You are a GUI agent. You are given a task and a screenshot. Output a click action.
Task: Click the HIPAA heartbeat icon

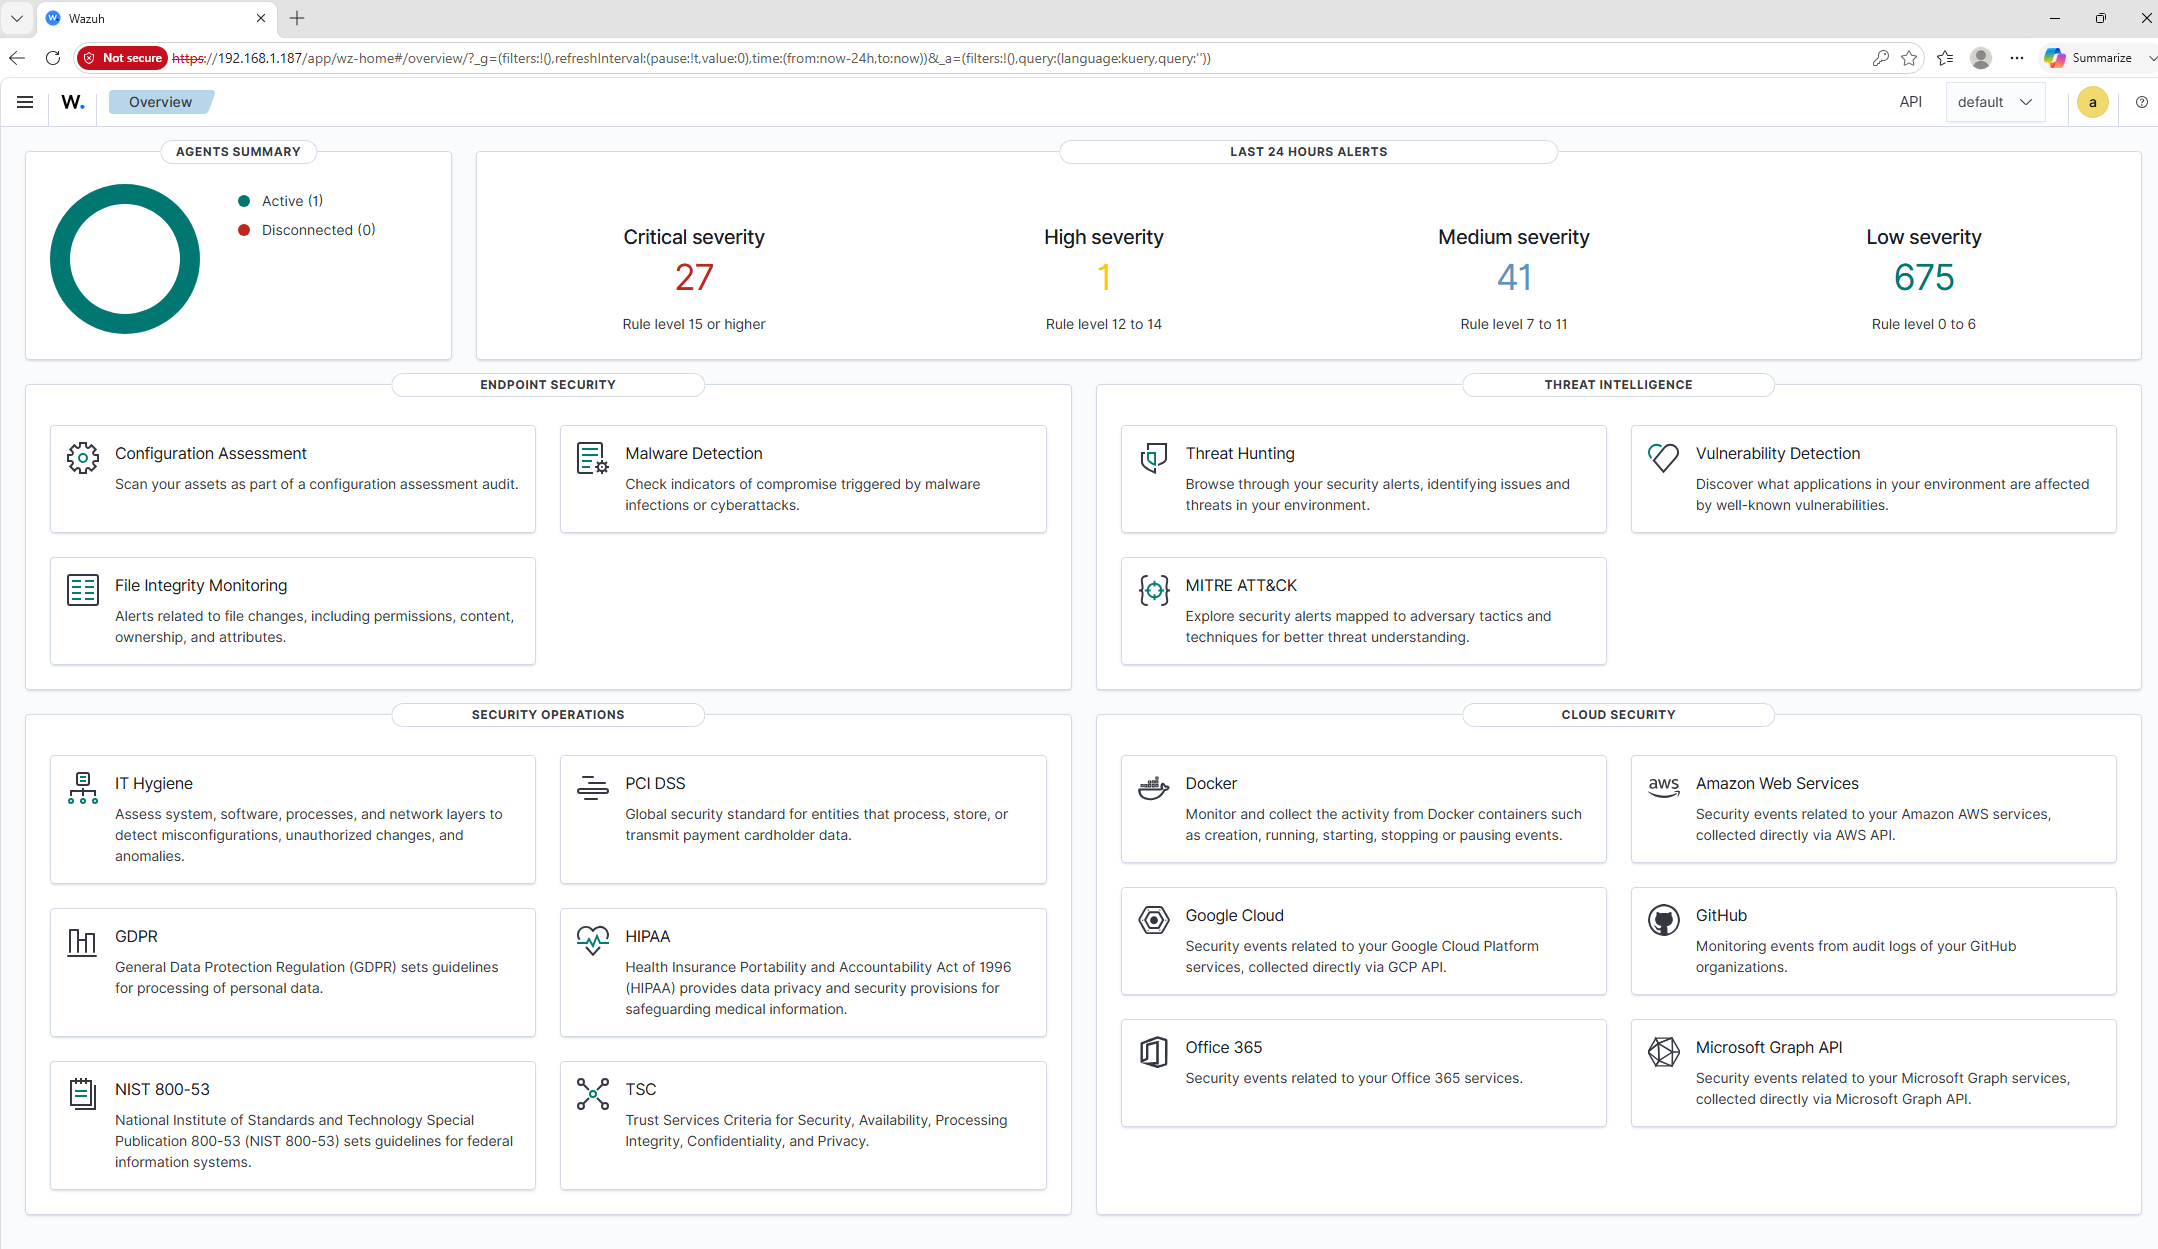(593, 941)
